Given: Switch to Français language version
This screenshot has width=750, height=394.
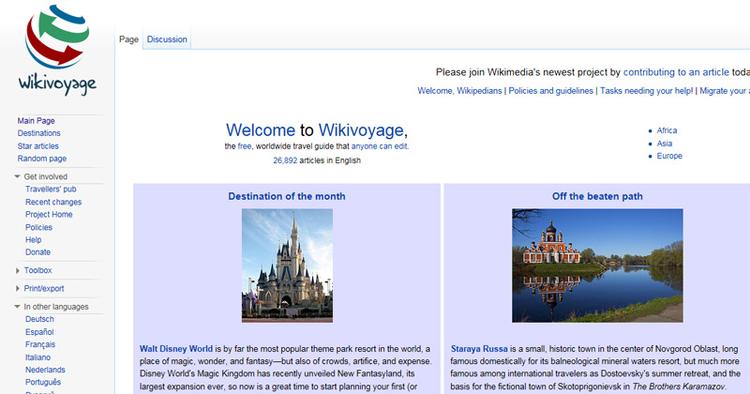Looking at the screenshot, I should coord(40,344).
